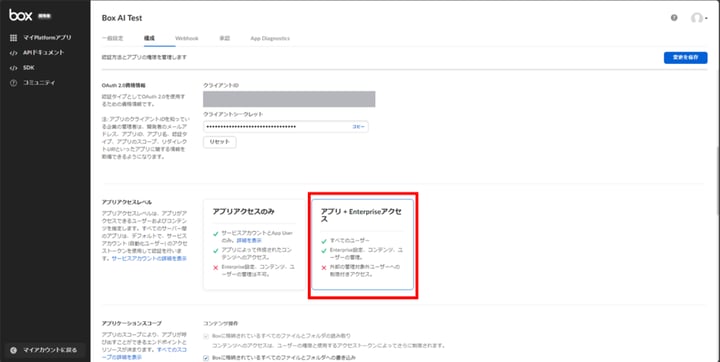This screenshot has height=362, width=720.
Task: Open the サービスアカウントの詳細を表示 link
Action: click(149, 258)
